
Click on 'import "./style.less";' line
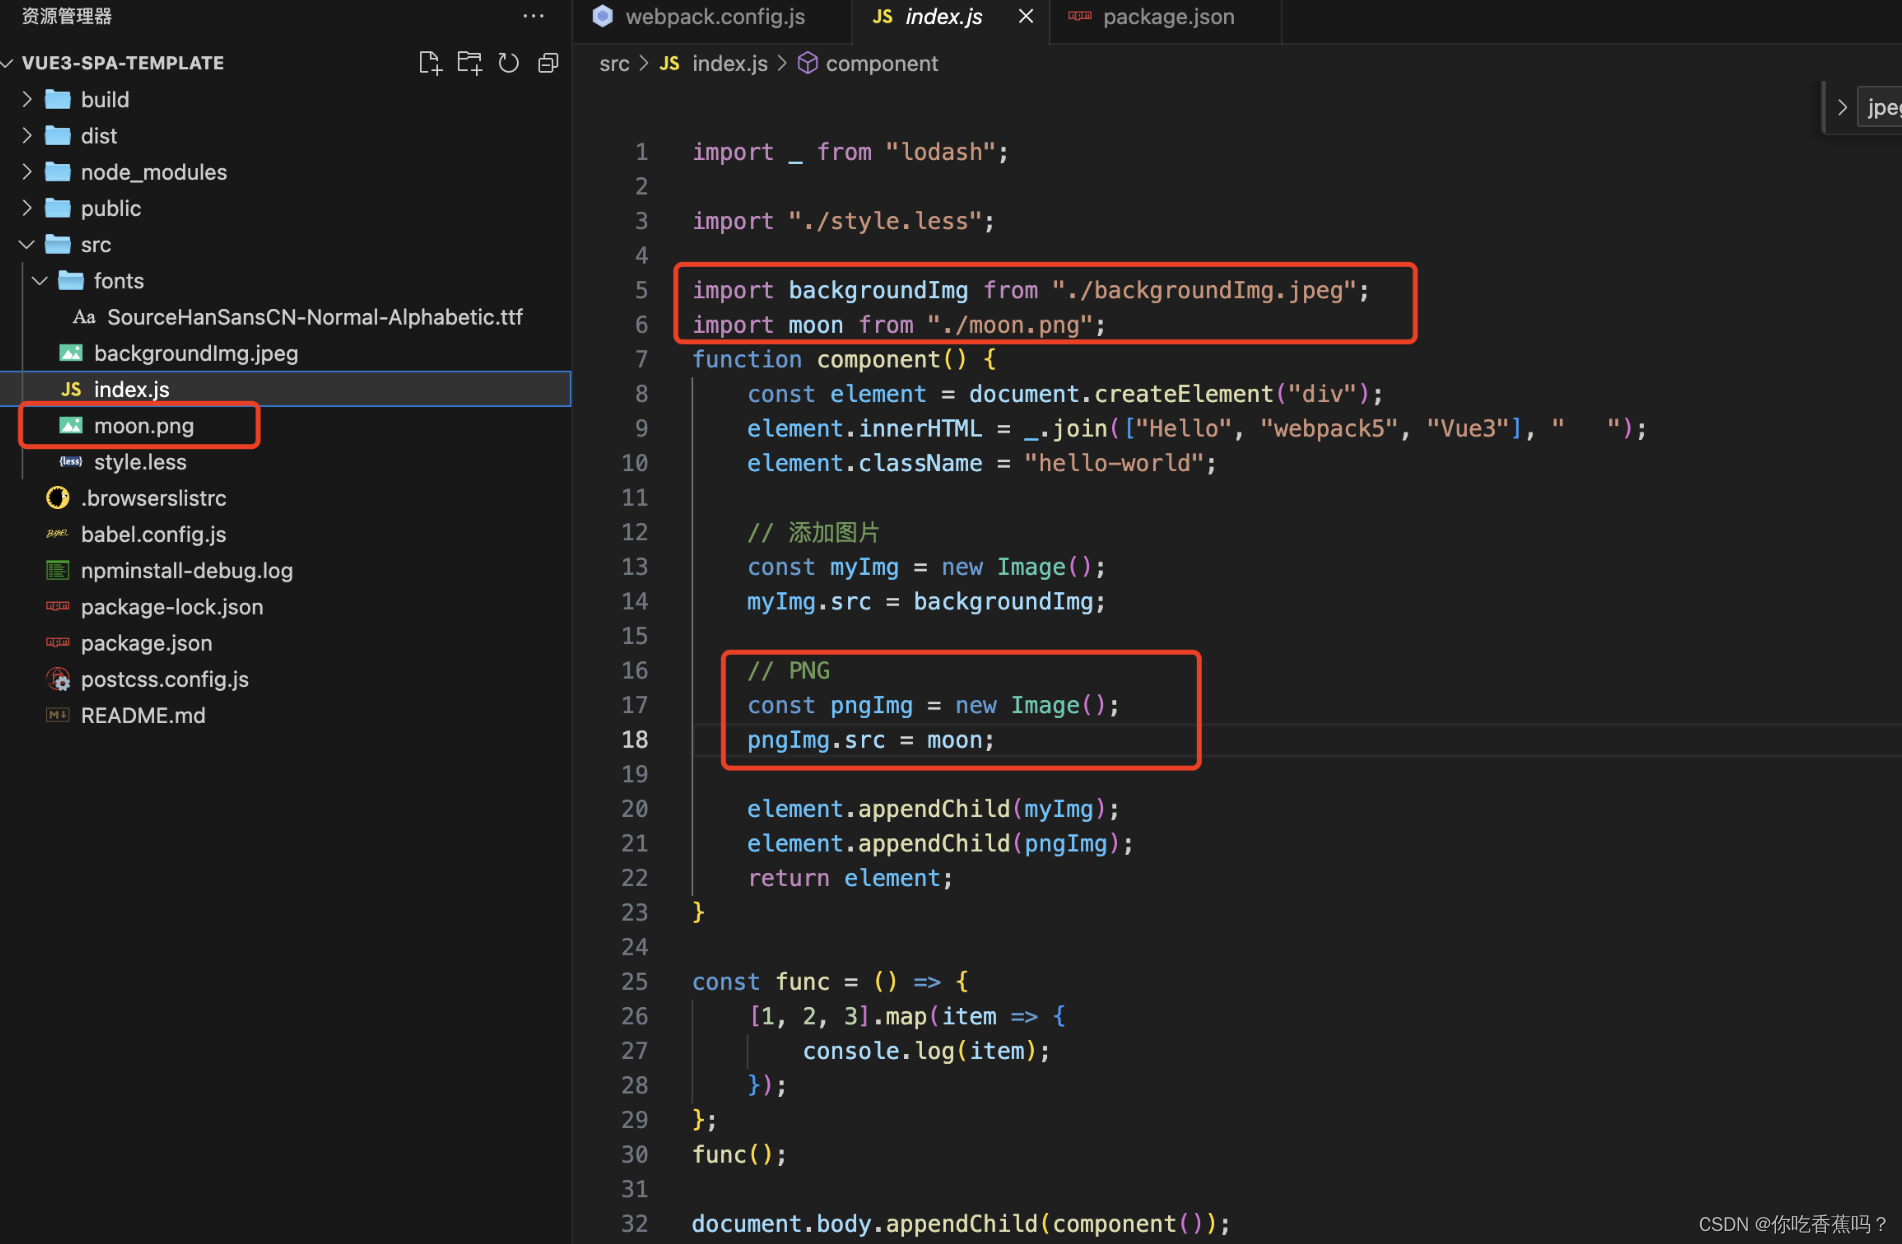[x=843, y=221]
